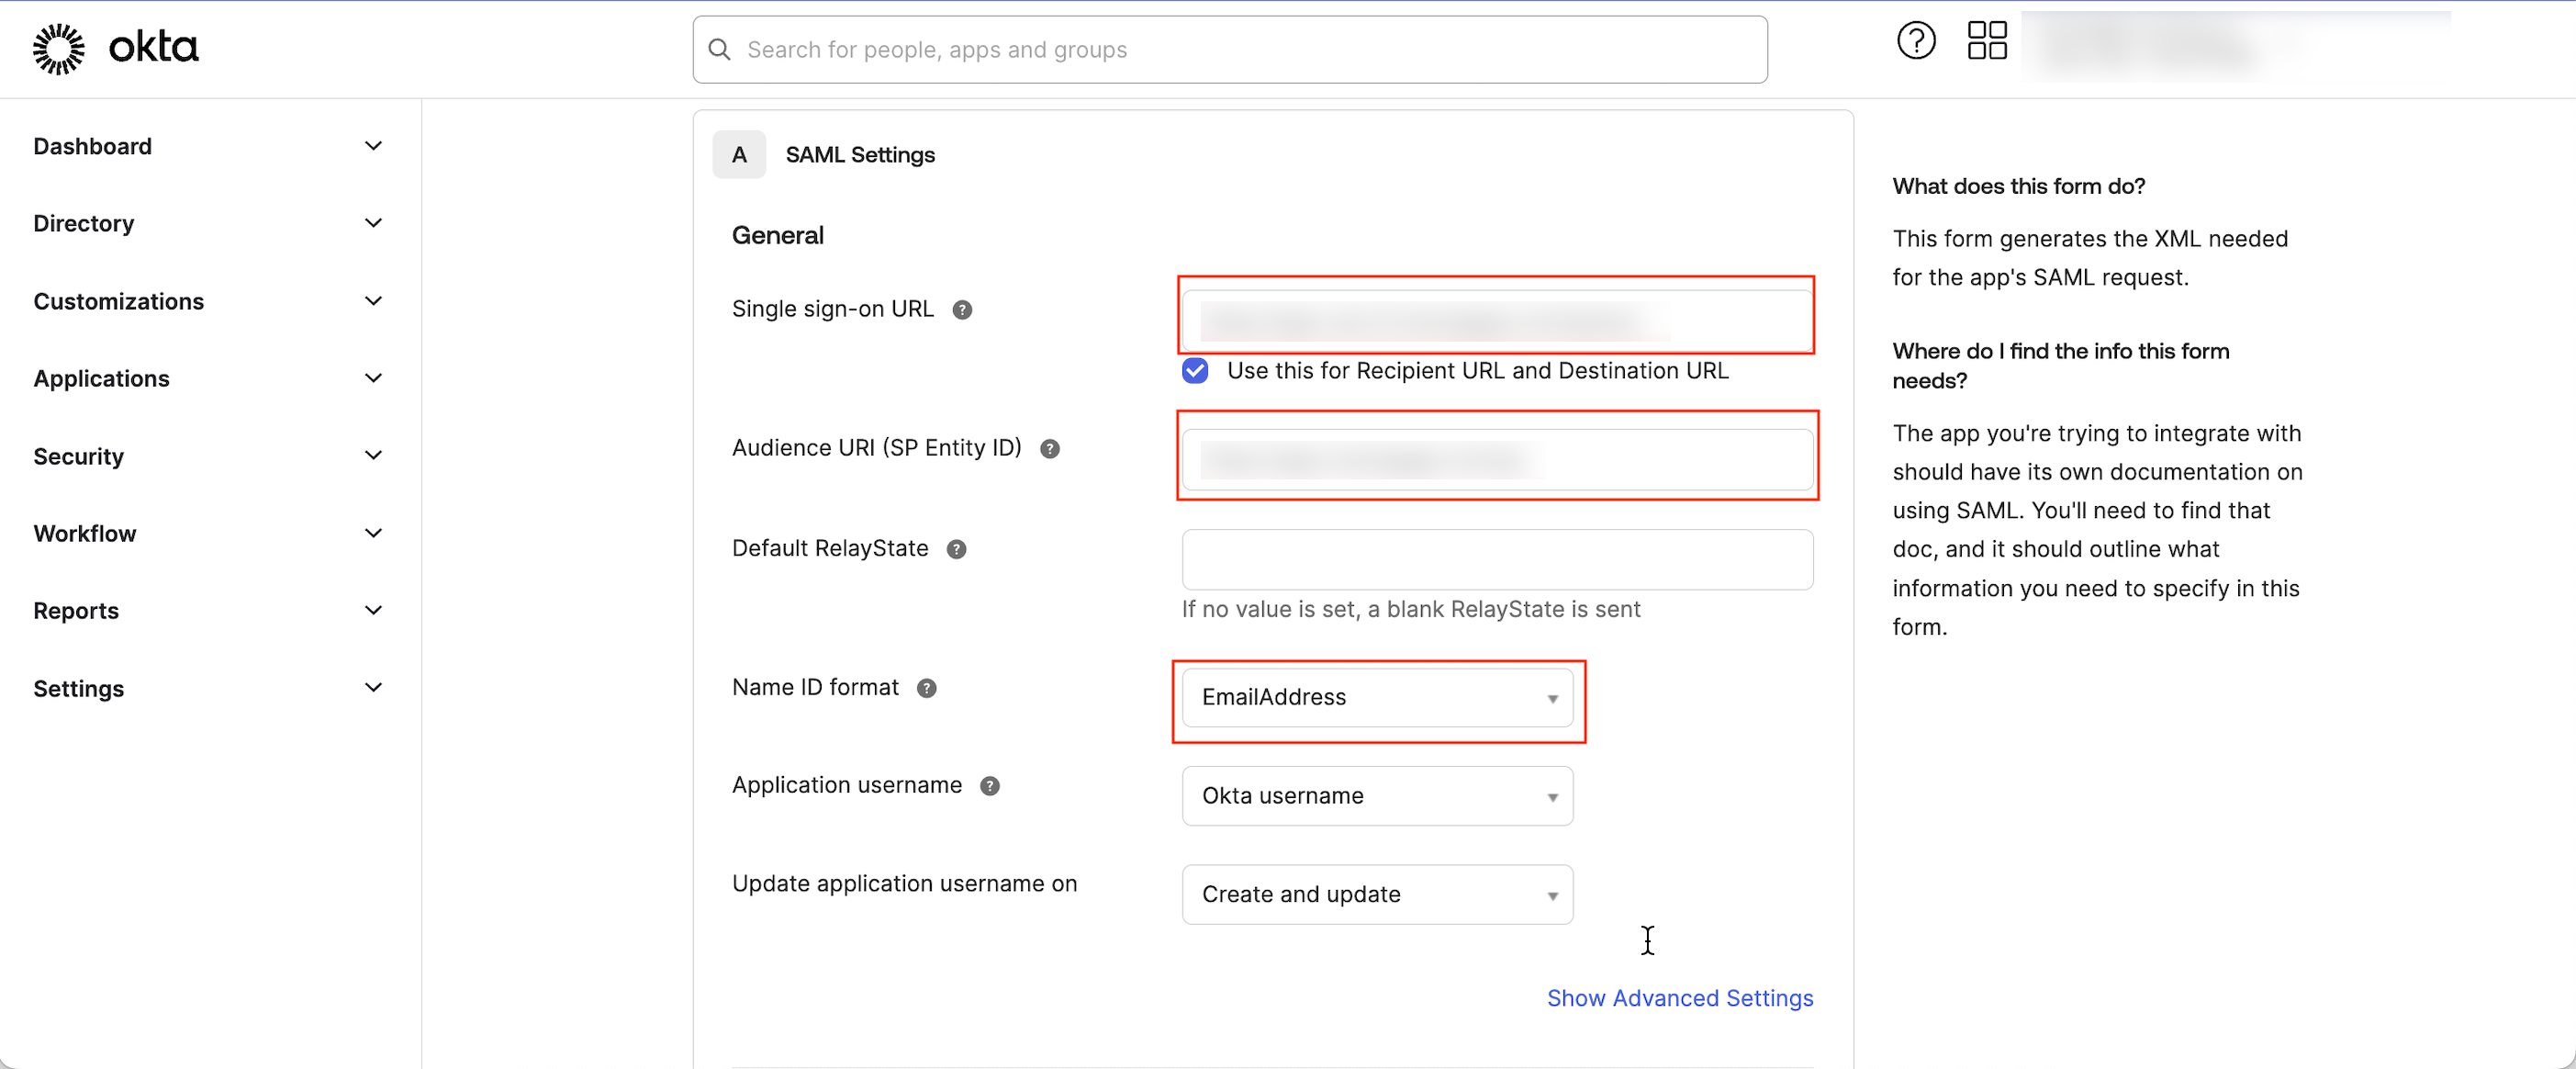Expand the Applications sidebar menu
The height and width of the screenshot is (1069, 2576).
click(x=208, y=379)
